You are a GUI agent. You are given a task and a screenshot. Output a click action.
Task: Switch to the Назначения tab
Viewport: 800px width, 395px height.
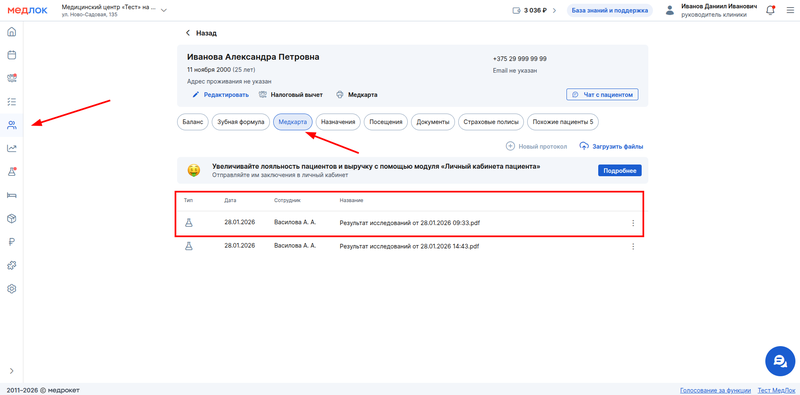pyautogui.click(x=338, y=122)
